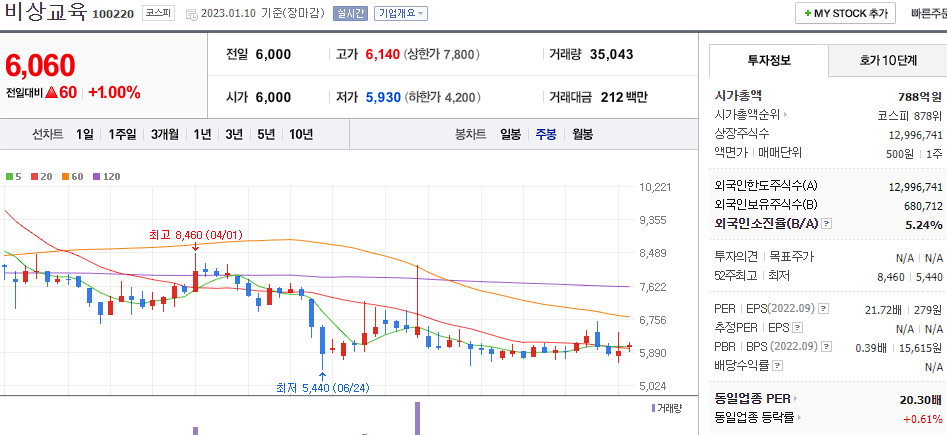This screenshot has height=435, width=947.
Task: Click the 외국인보유주식수(B) value 680,712
Action: click(923, 205)
